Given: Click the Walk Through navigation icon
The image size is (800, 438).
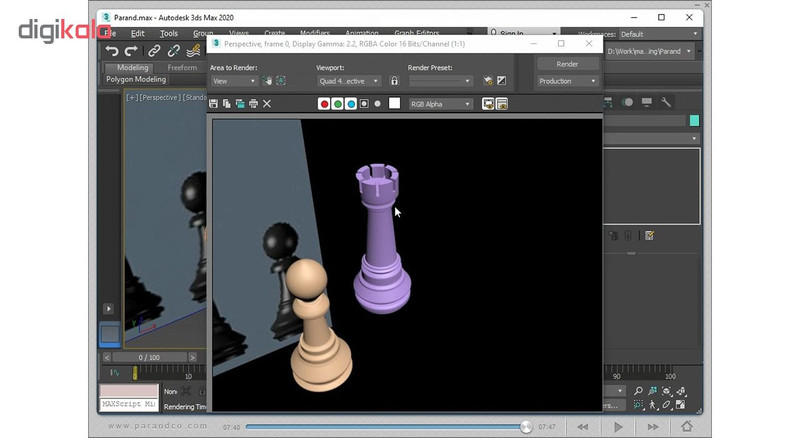Looking at the screenshot, I should click(x=653, y=404).
